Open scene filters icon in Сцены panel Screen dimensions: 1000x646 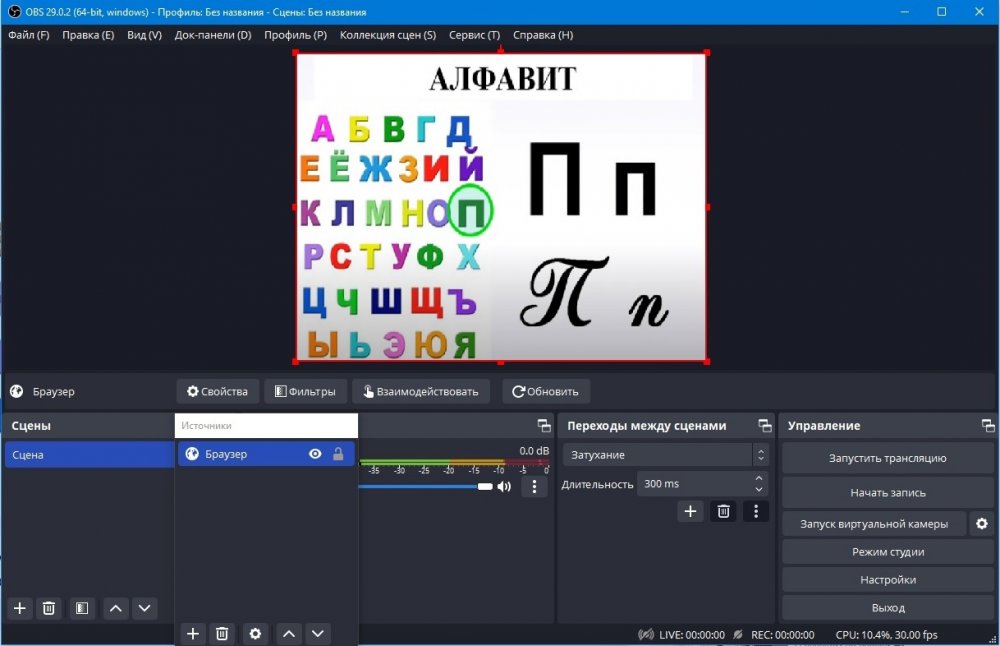[x=82, y=607]
